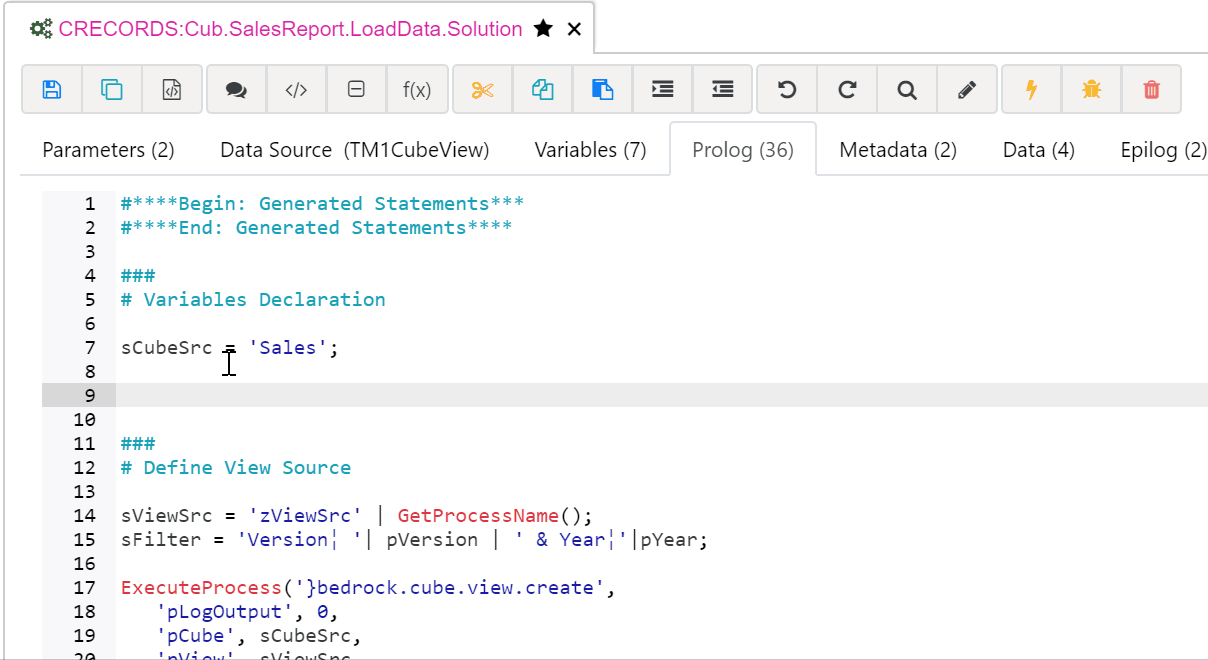Open the f(x) functions list

pos(417,90)
